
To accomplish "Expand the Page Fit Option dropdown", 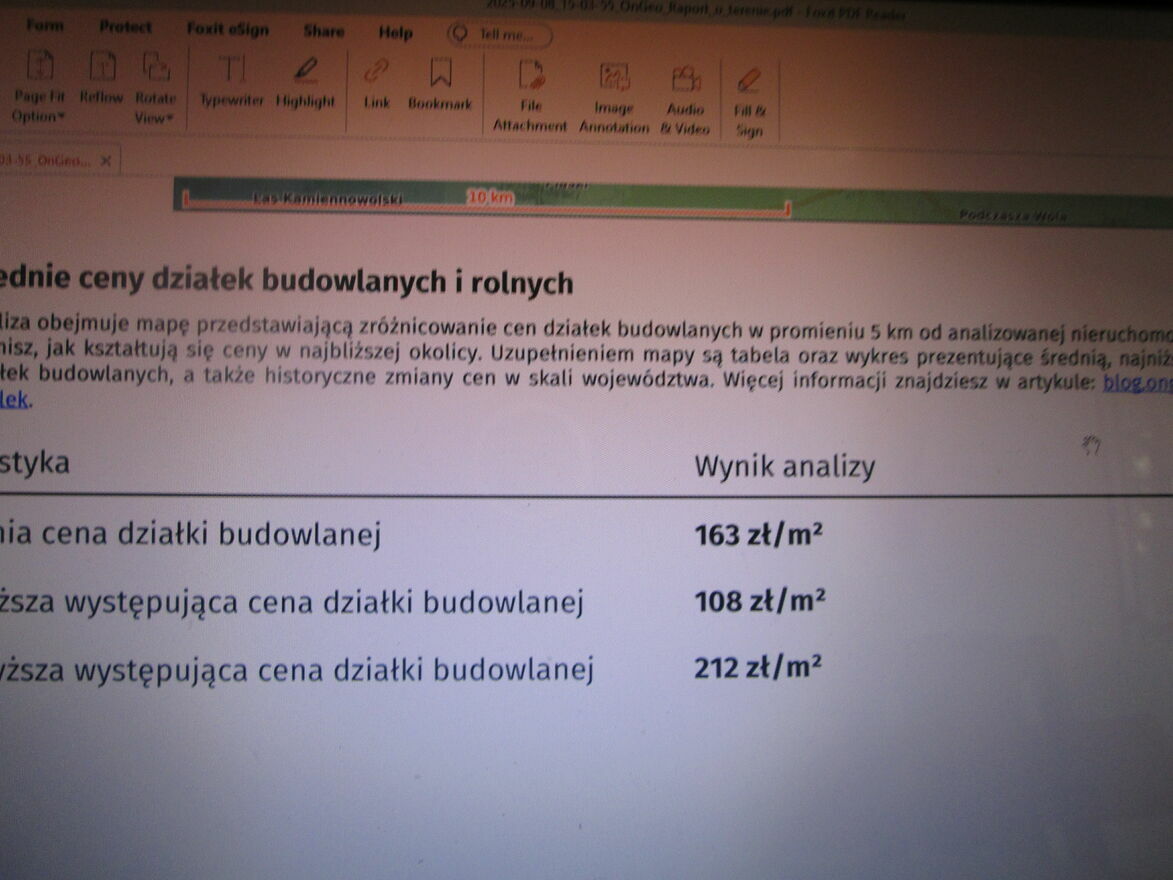I will point(39,115).
